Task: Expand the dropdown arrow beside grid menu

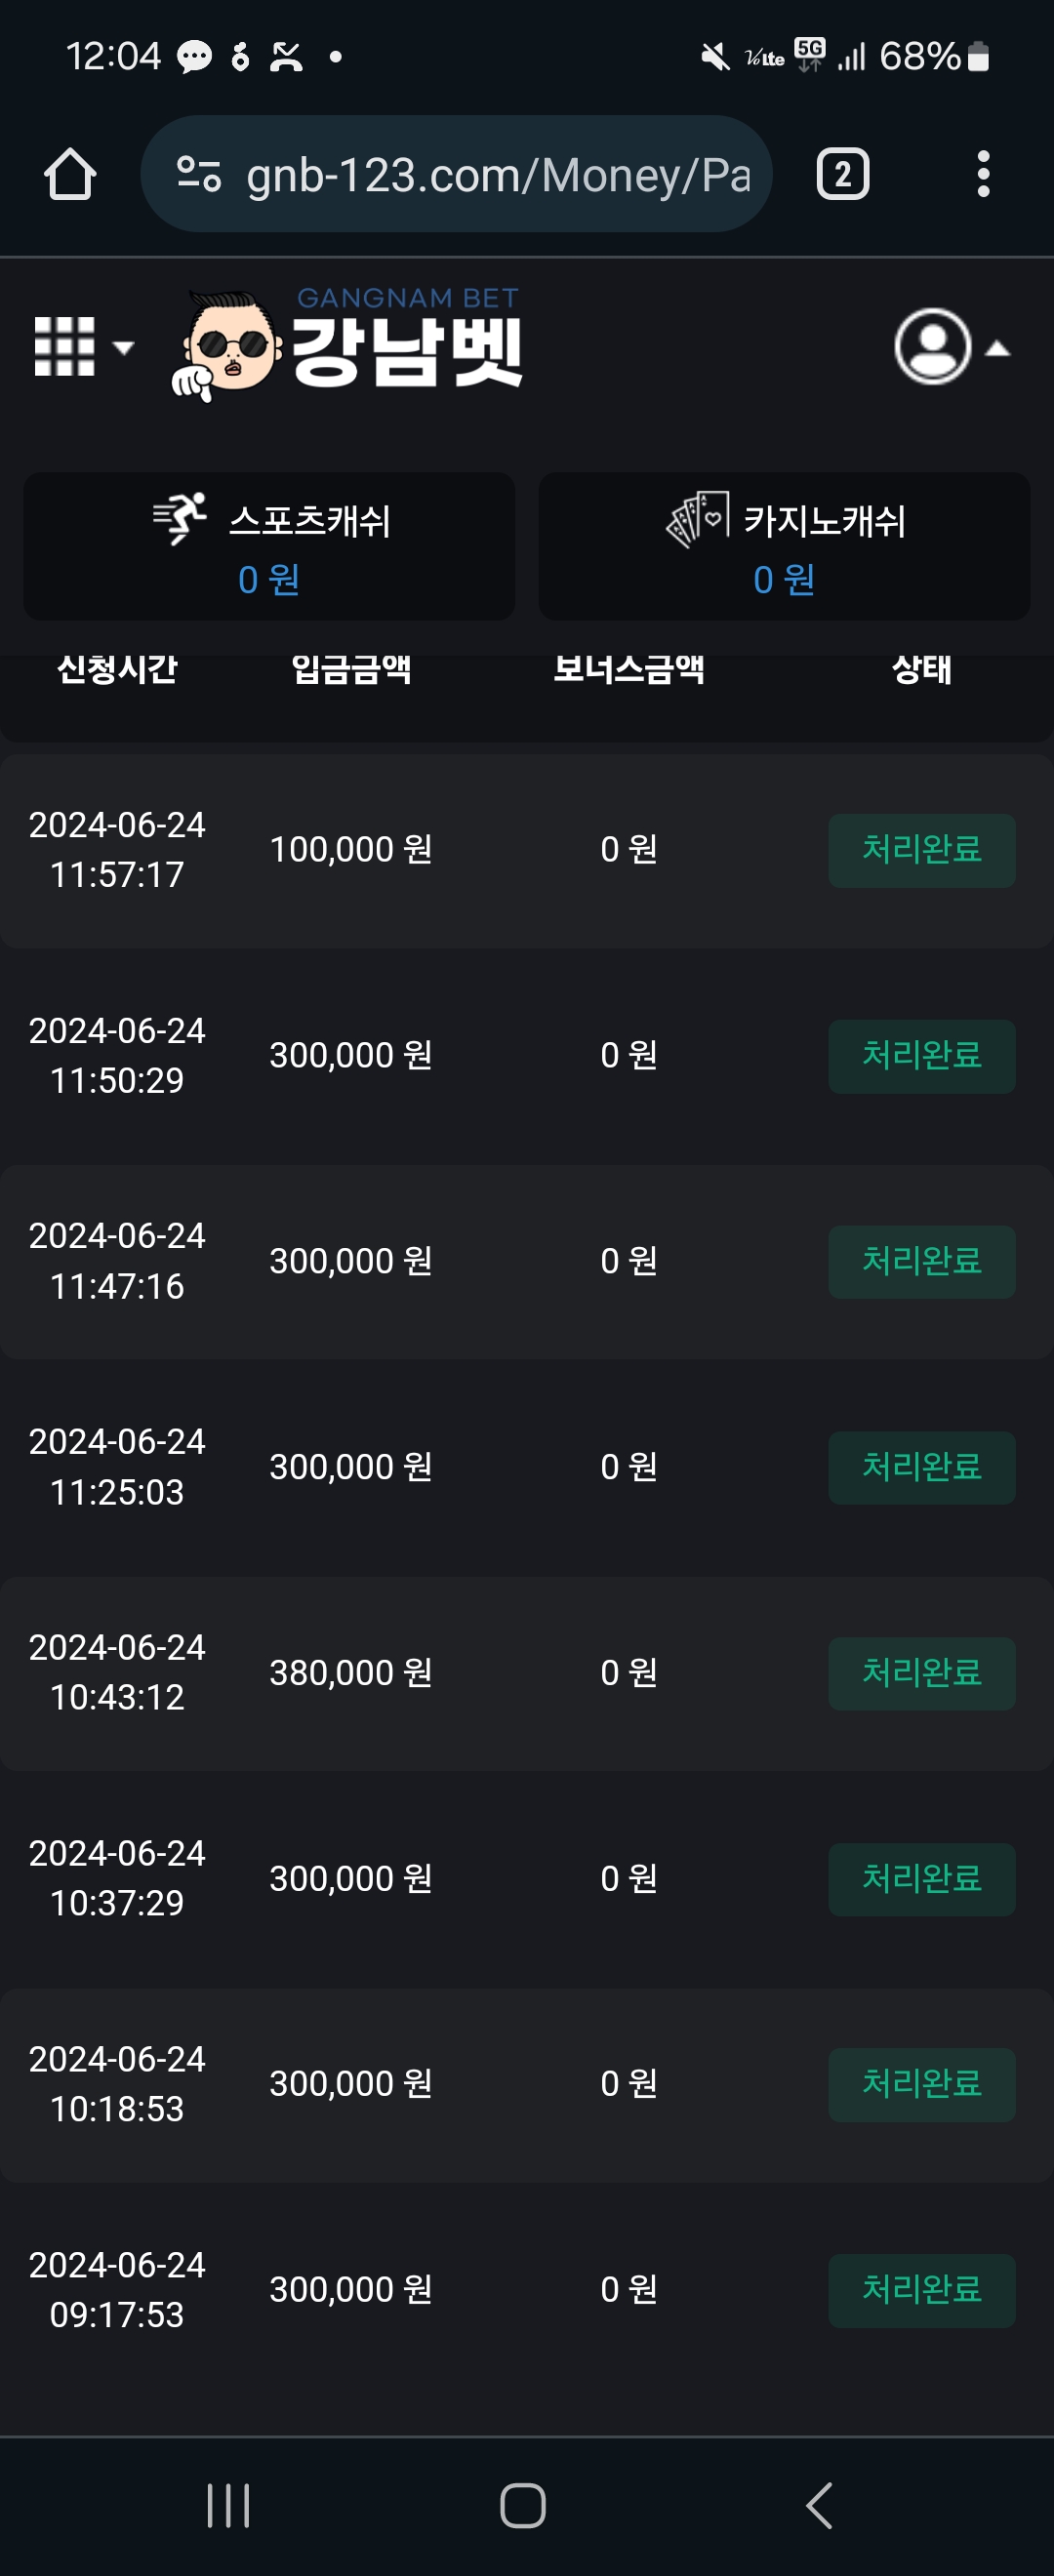Action: pos(123,348)
